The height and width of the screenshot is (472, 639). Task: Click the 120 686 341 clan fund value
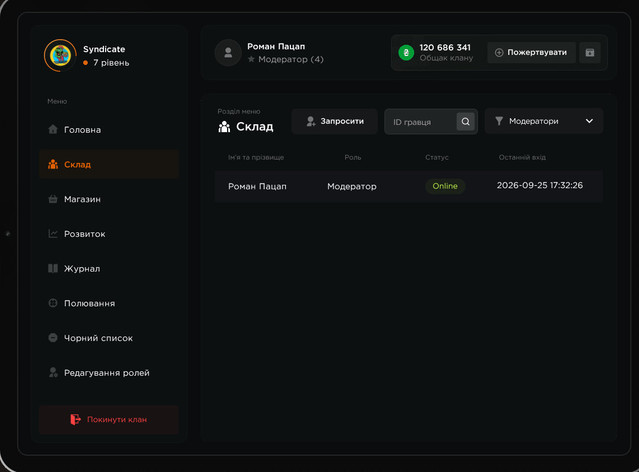click(445, 48)
